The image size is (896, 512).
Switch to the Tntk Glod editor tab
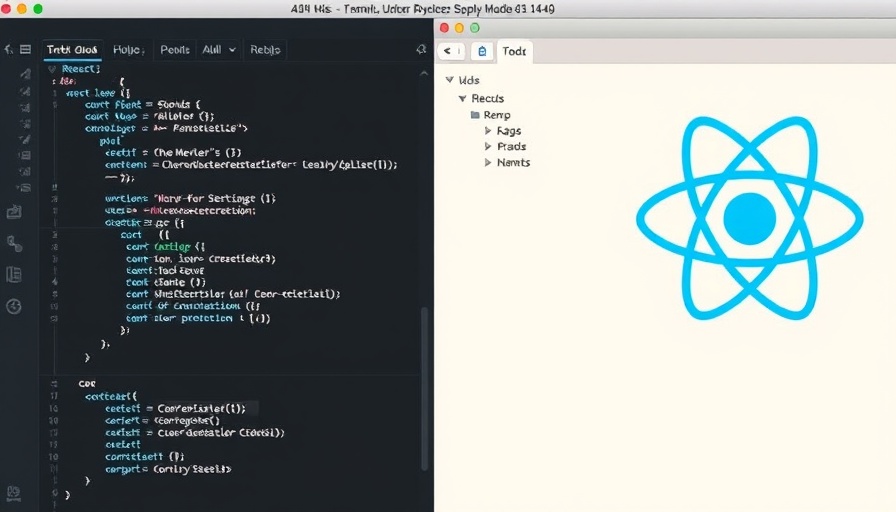tap(72, 50)
